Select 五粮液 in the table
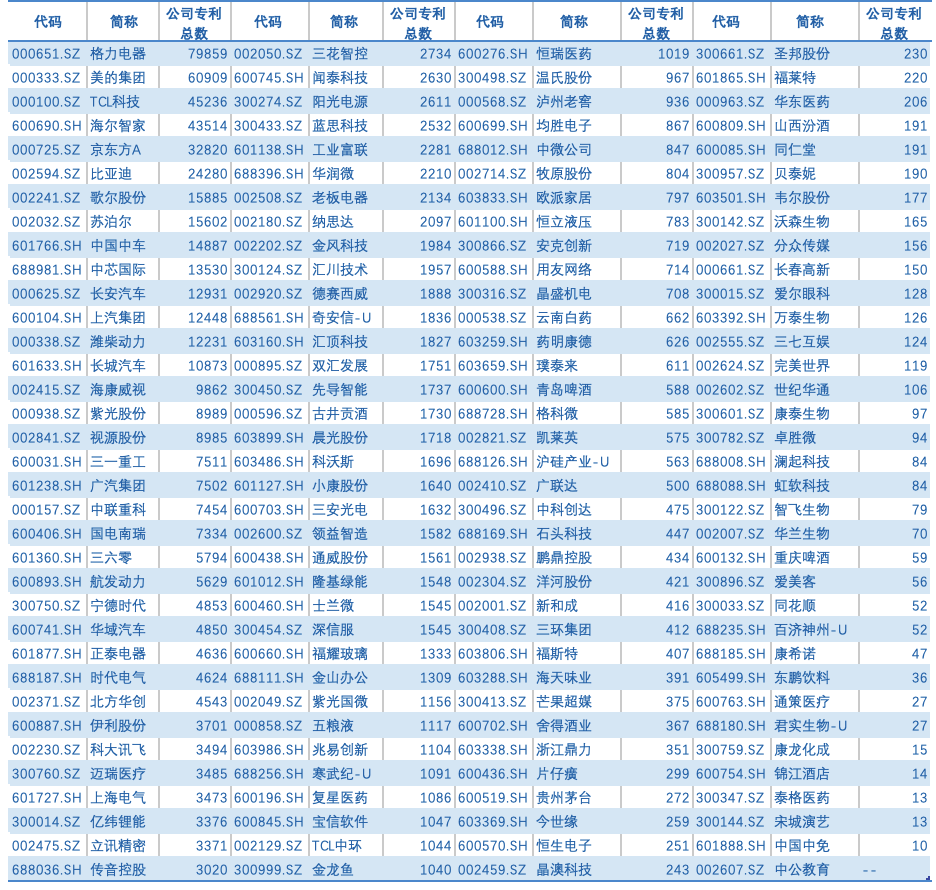Viewport: 936px width, 890px height. point(333,726)
